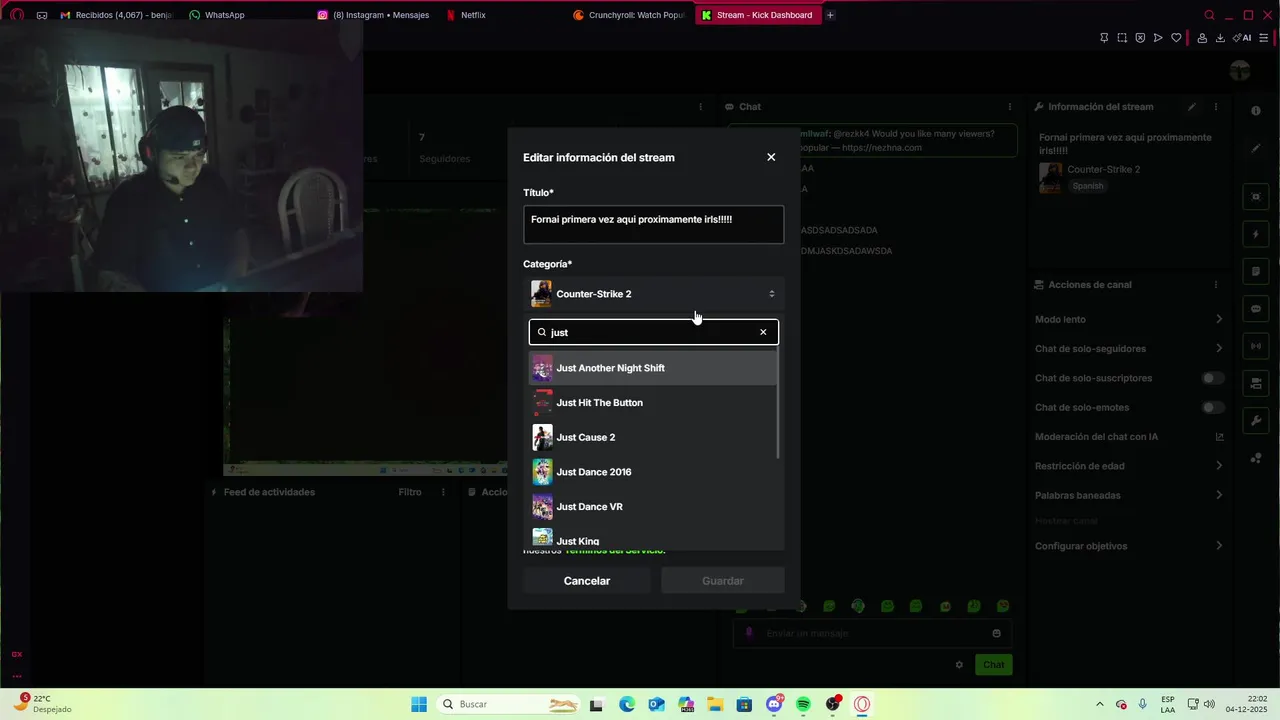The height and width of the screenshot is (720, 1280).
Task: Click the taskbar Buscar search box
Action: pos(510,705)
